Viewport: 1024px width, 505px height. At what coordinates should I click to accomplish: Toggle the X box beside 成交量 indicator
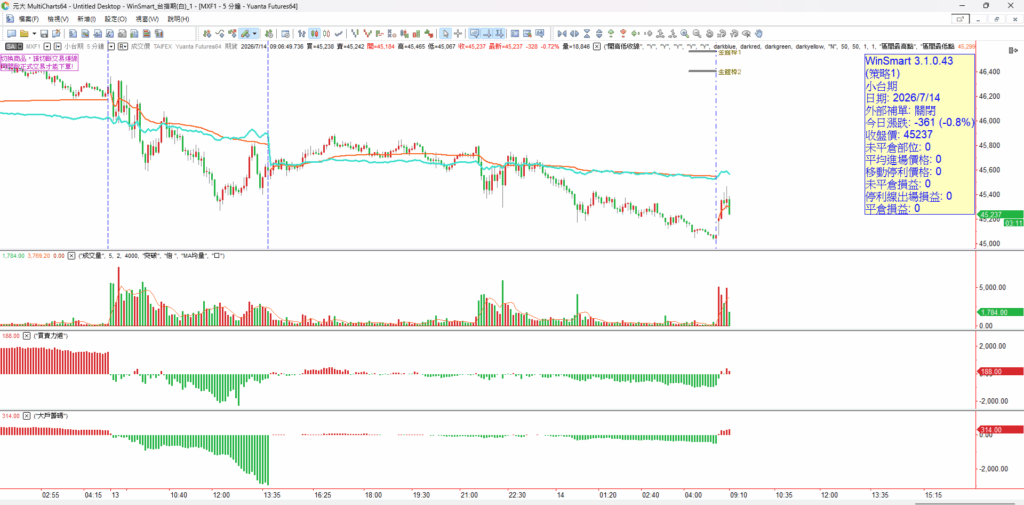pyautogui.click(x=72, y=256)
